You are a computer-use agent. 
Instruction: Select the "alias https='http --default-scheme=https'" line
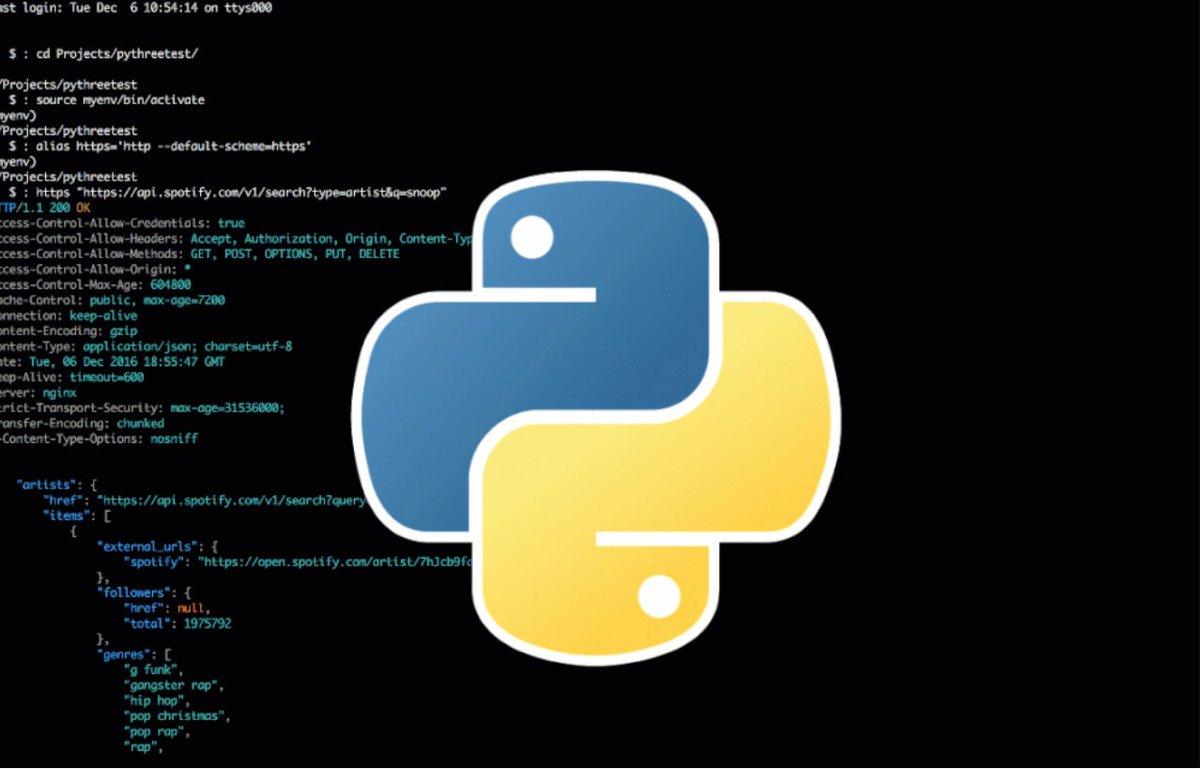[x=173, y=146]
